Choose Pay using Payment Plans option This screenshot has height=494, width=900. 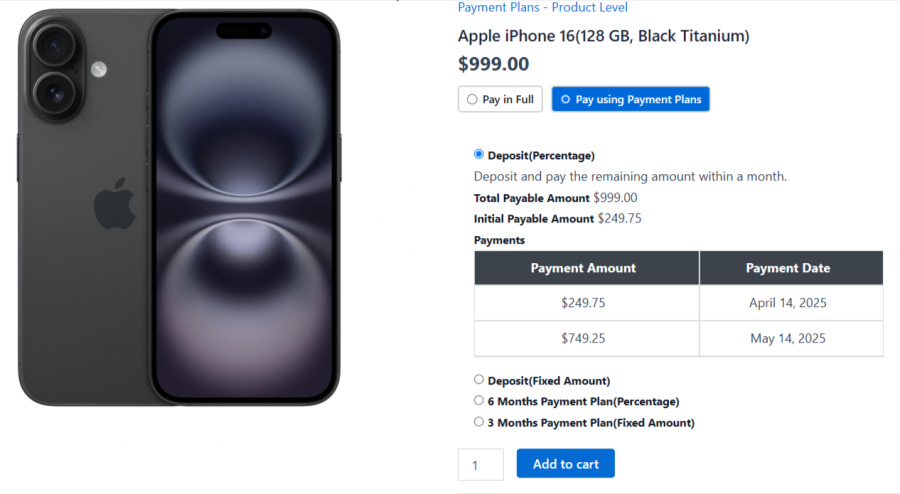(630, 99)
